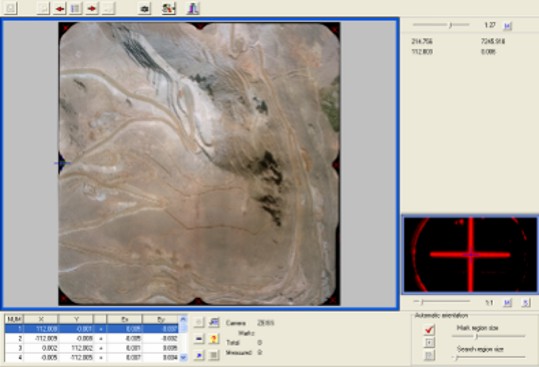This screenshot has height=367, width=539.
Task: Select table row 1 with X 112.008
Action: click(x=92, y=329)
